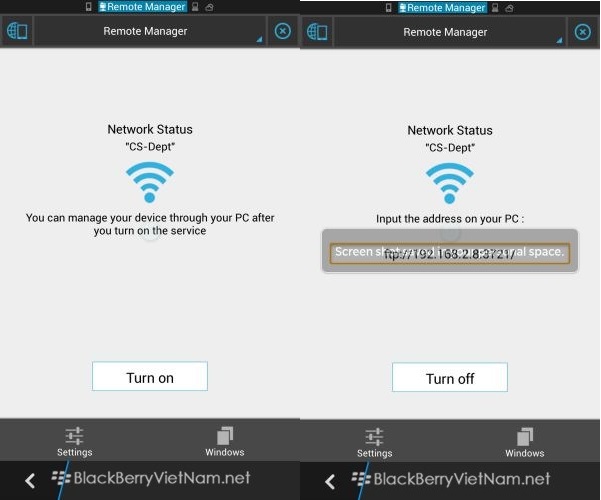Viewport: 601px width, 500px height.
Task: Tap the Wi-Fi signal icon, left screen
Action: [x=150, y=182]
